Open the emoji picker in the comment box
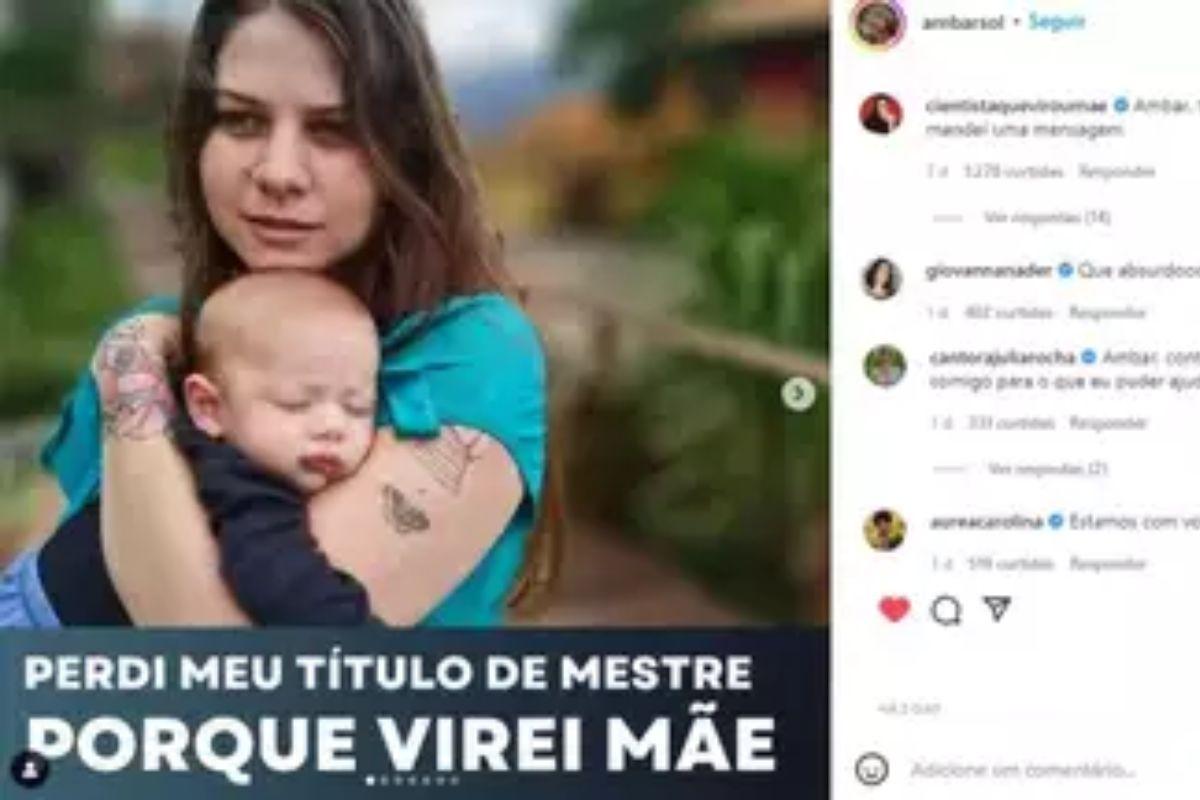Image resolution: width=1200 pixels, height=800 pixels. coord(872,769)
